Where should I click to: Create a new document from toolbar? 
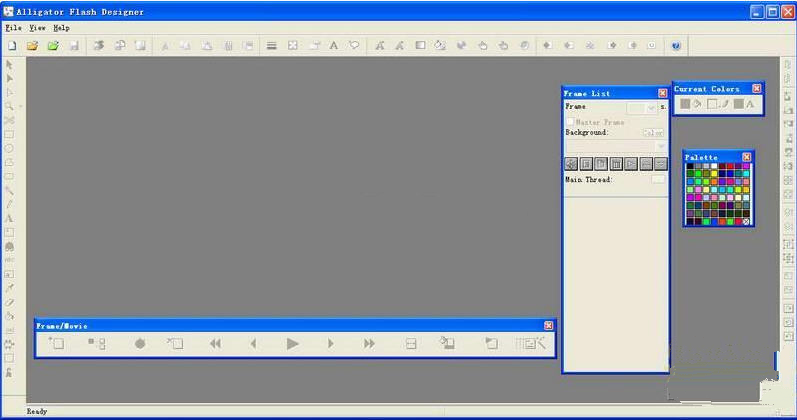pos(12,46)
